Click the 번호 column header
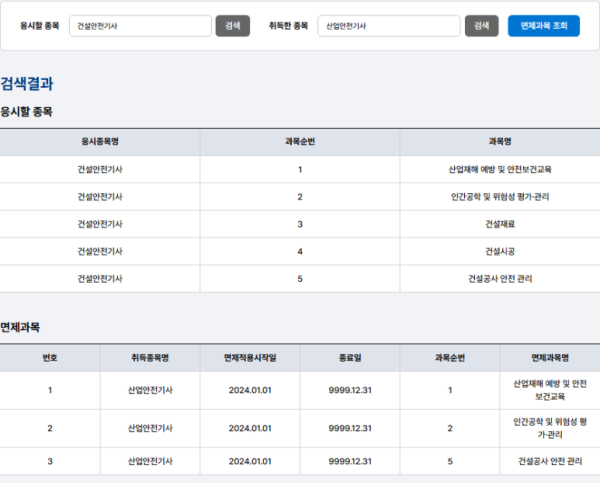Viewport: 600px width, 483px height. pyautogui.click(x=50, y=358)
